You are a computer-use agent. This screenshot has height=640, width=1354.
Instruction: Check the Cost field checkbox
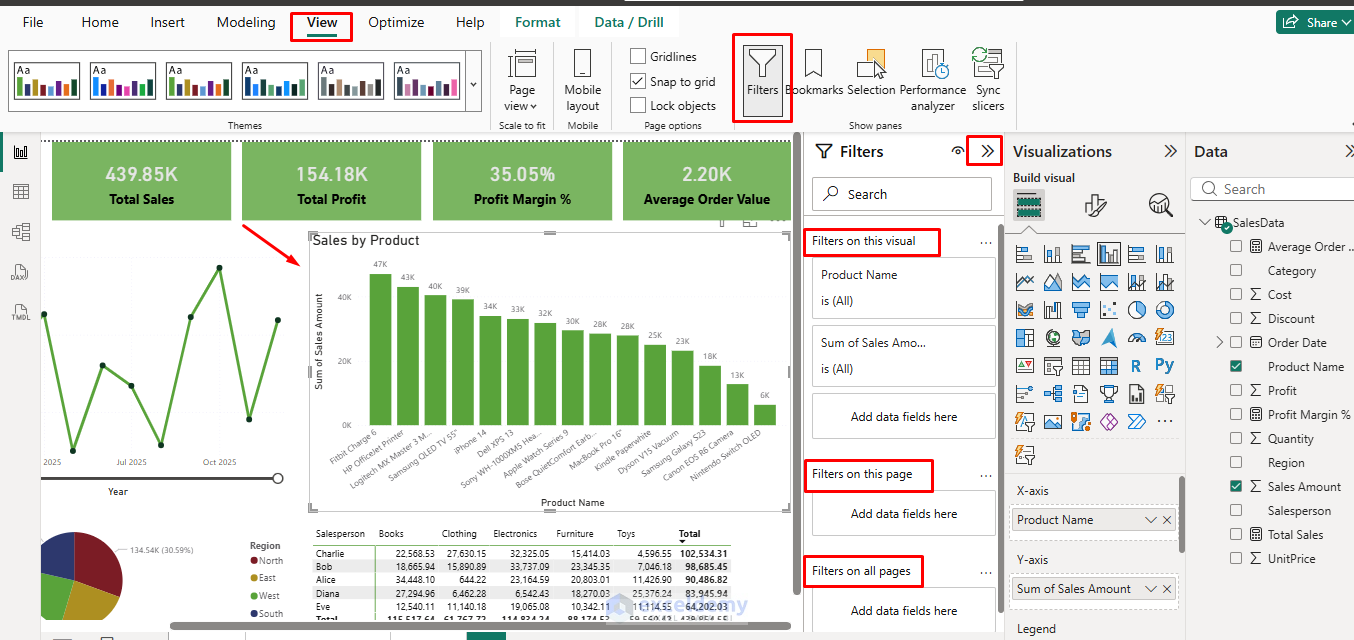click(1237, 295)
